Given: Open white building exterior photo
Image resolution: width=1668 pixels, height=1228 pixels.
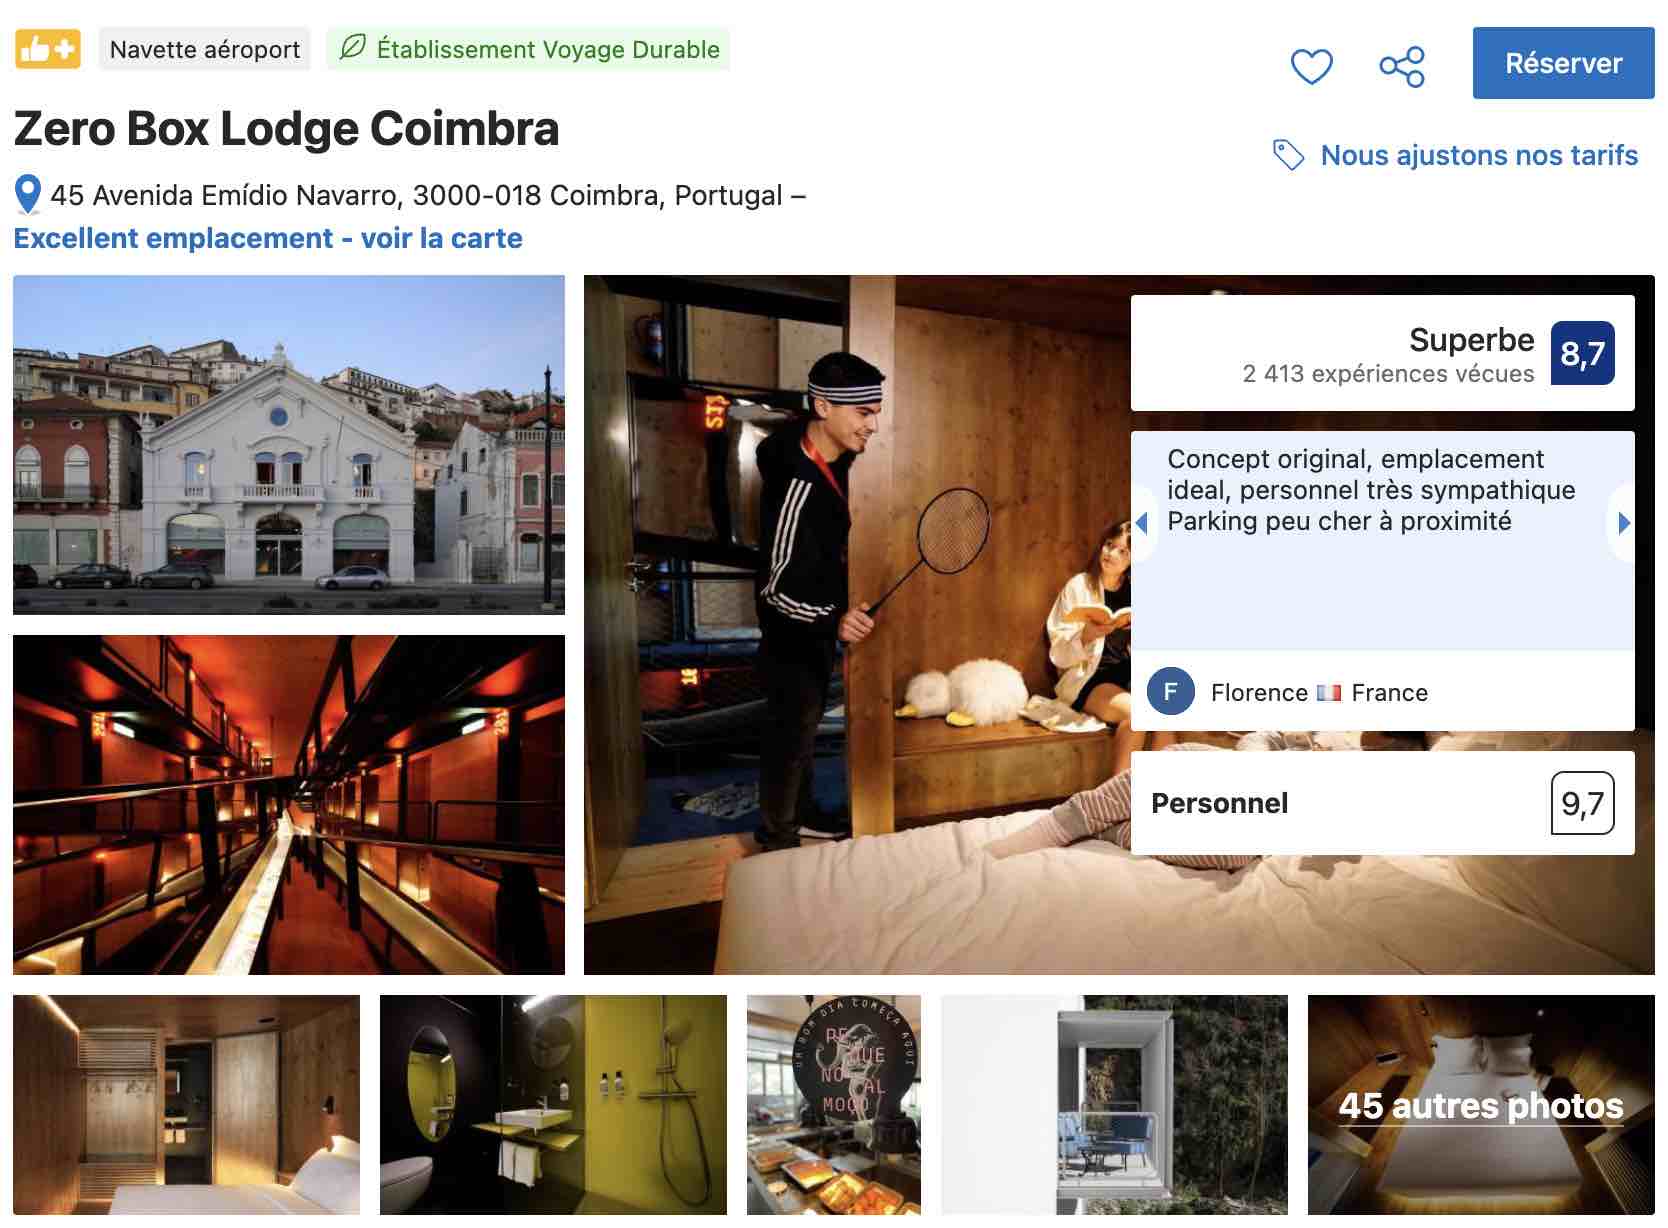Looking at the screenshot, I should click(289, 444).
